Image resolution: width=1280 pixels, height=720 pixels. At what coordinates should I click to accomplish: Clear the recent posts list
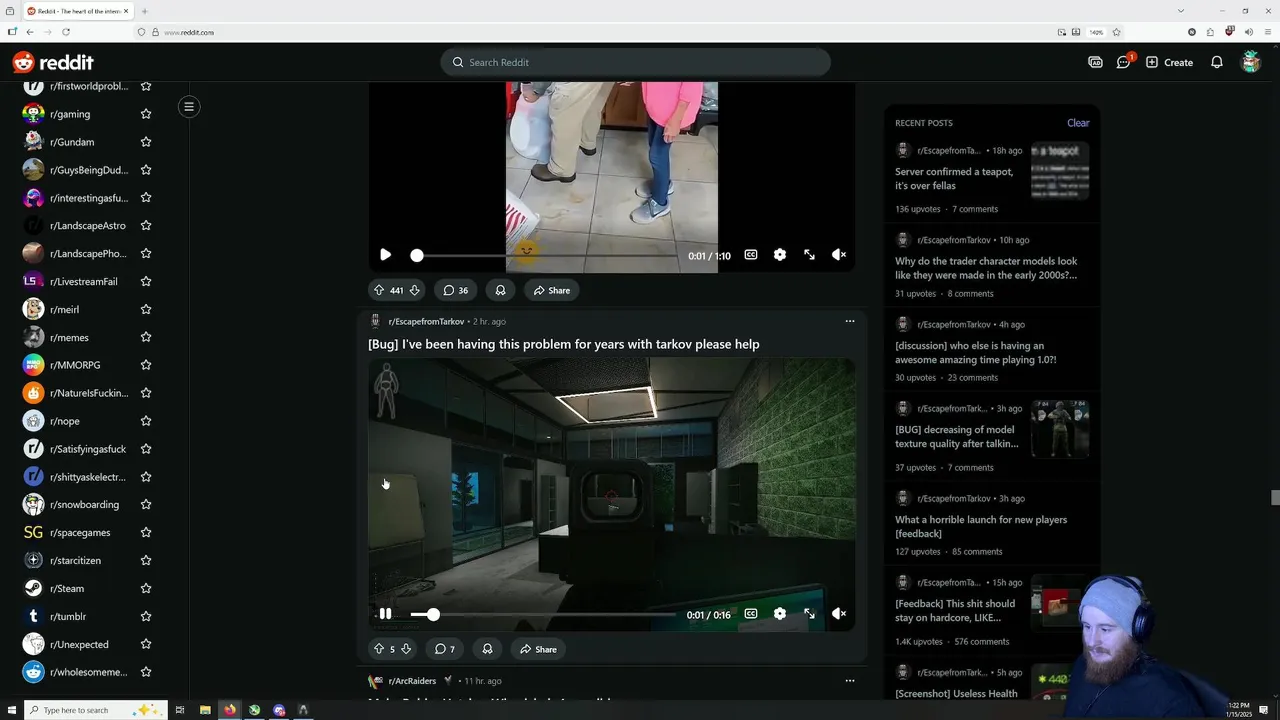(x=1078, y=123)
